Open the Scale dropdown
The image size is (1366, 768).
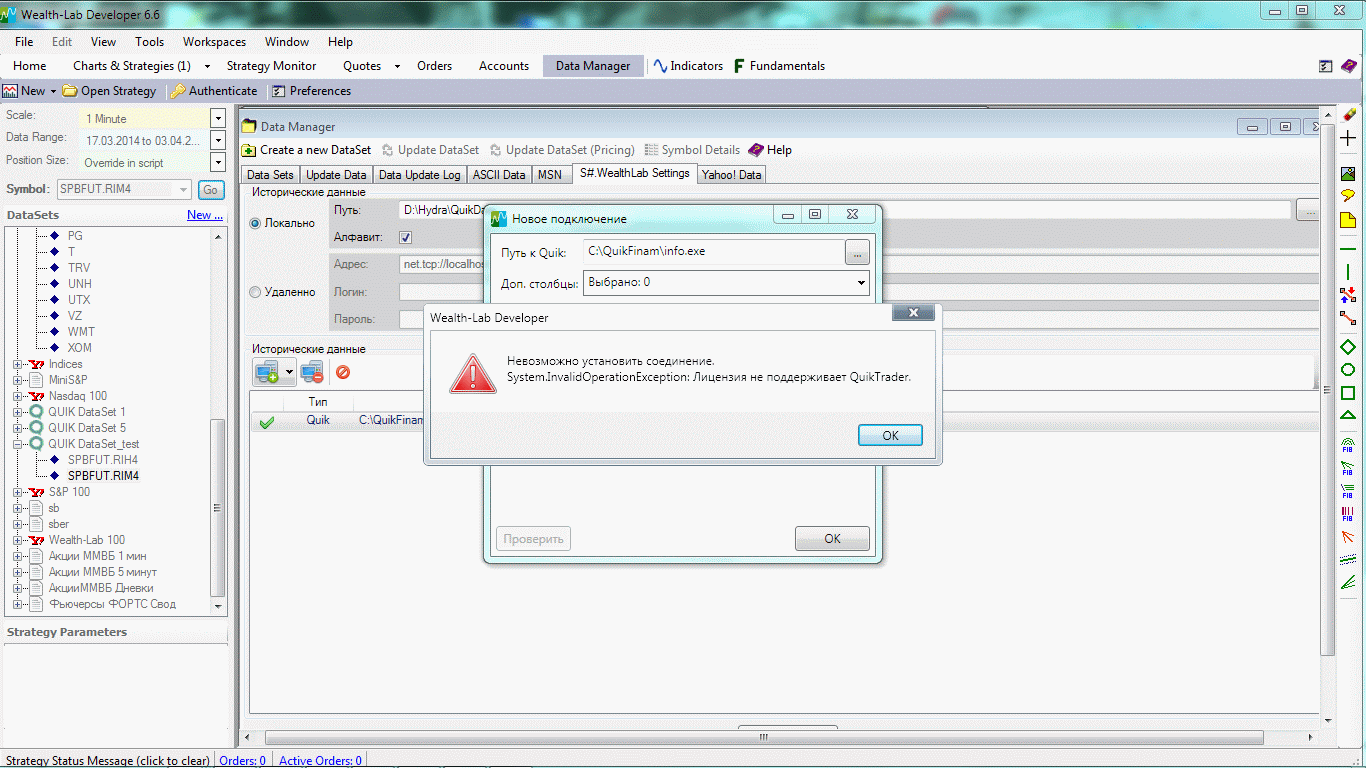[218, 118]
